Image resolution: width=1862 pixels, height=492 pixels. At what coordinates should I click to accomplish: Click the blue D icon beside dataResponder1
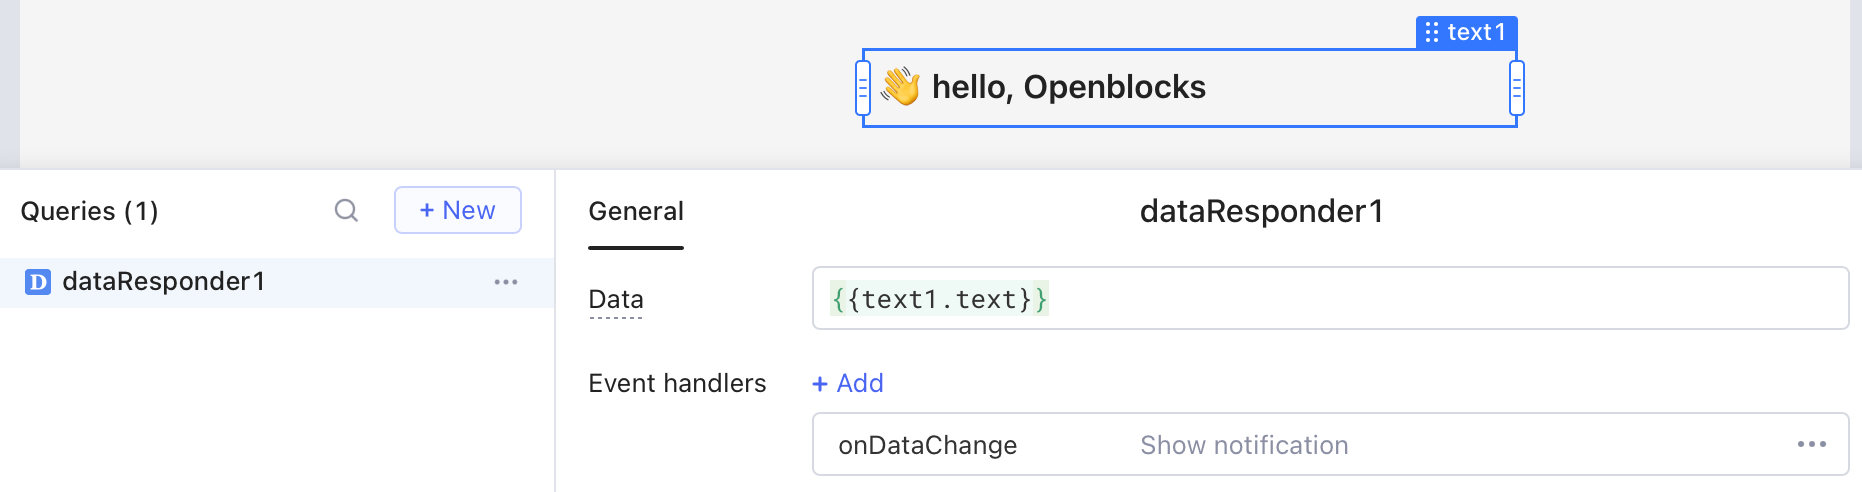pyautogui.click(x=38, y=282)
